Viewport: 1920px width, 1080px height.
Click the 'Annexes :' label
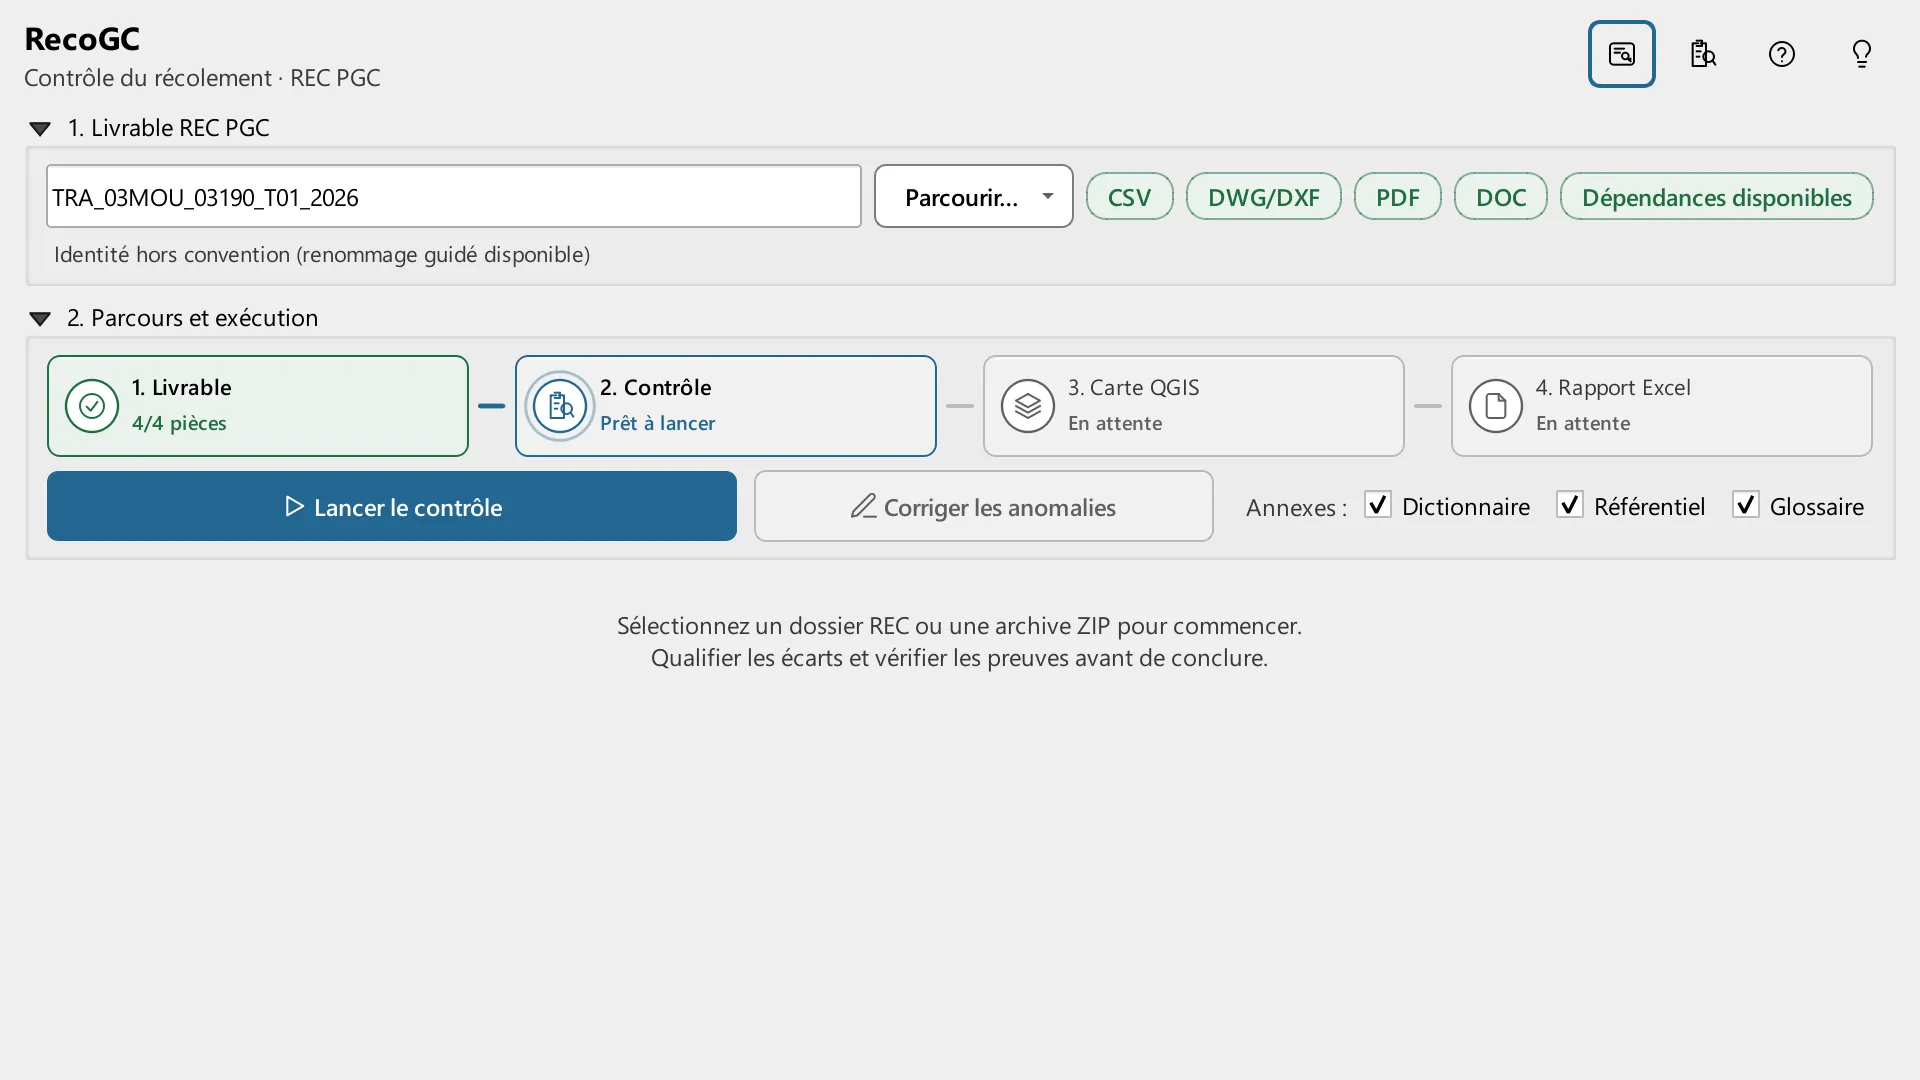[x=1296, y=507]
